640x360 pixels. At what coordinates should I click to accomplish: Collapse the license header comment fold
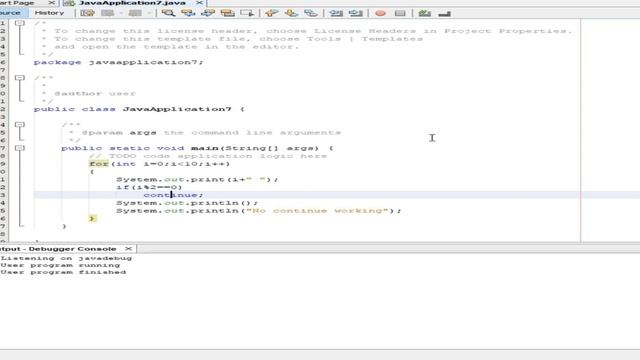(20, 23)
